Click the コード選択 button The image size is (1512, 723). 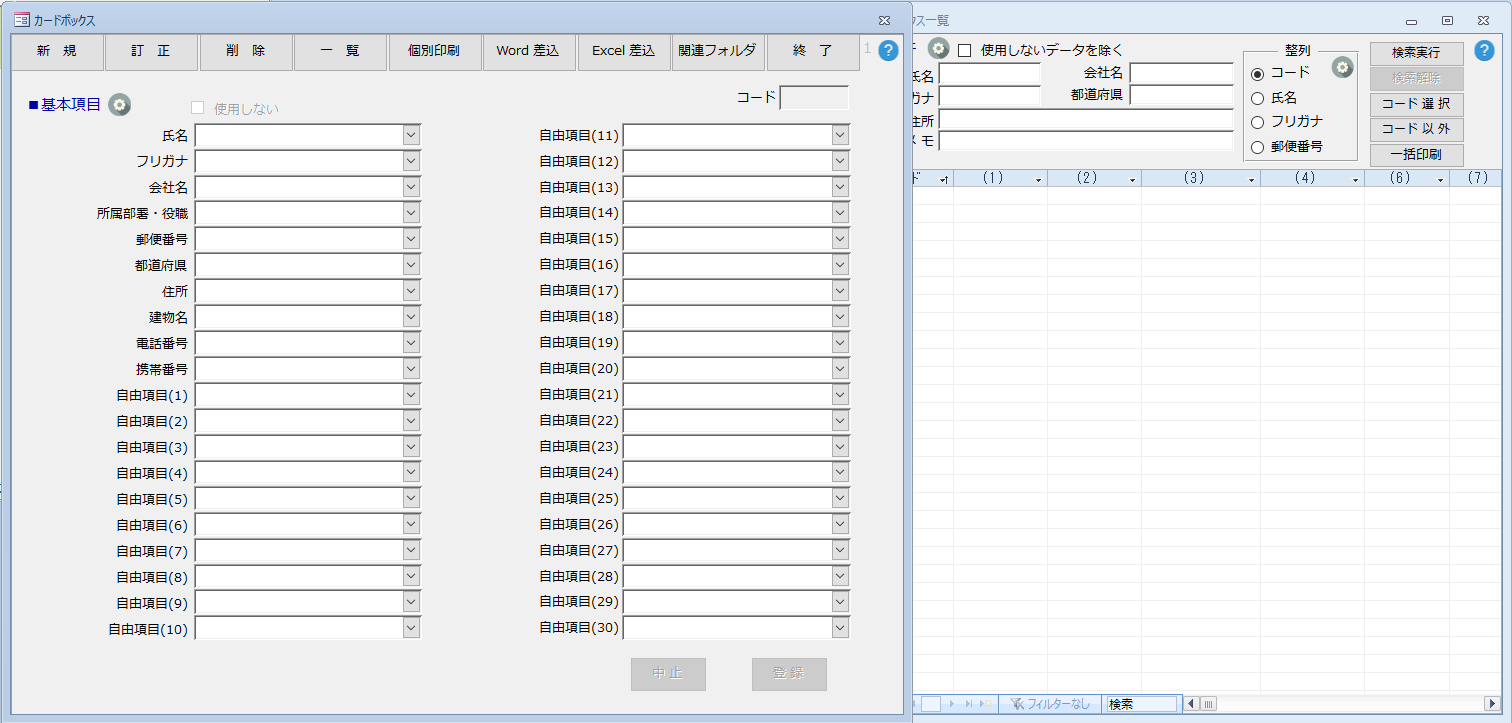pos(1416,104)
